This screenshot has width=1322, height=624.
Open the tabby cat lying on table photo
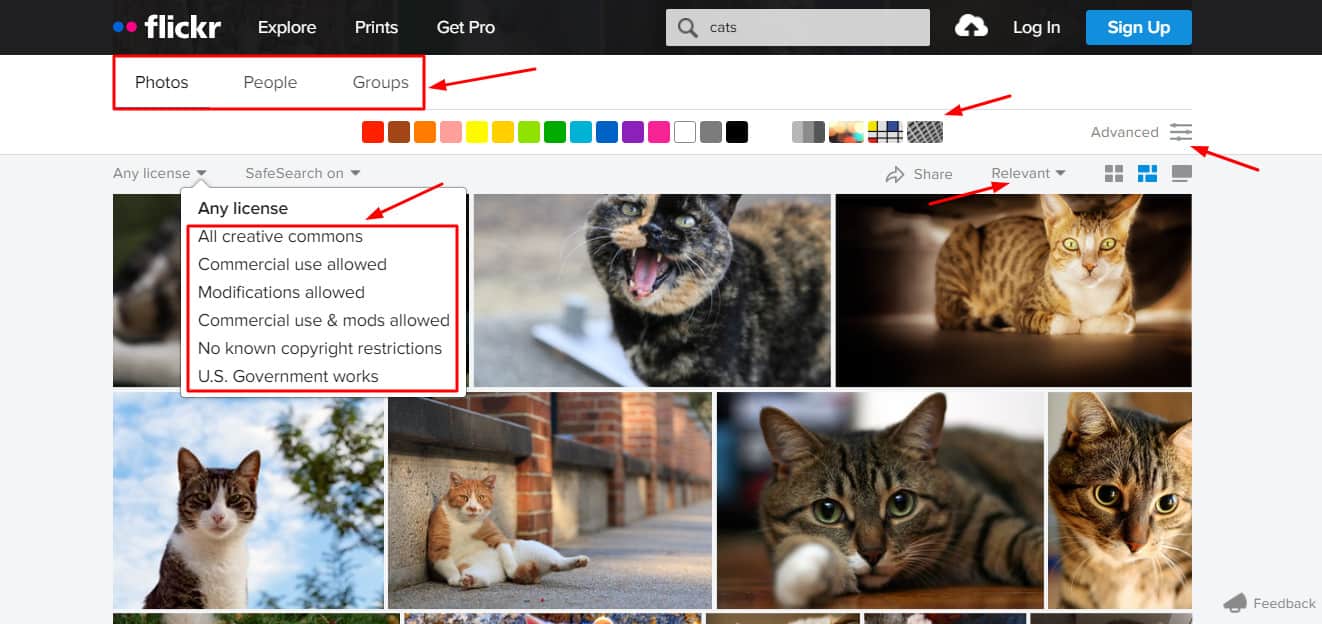(x=1013, y=290)
